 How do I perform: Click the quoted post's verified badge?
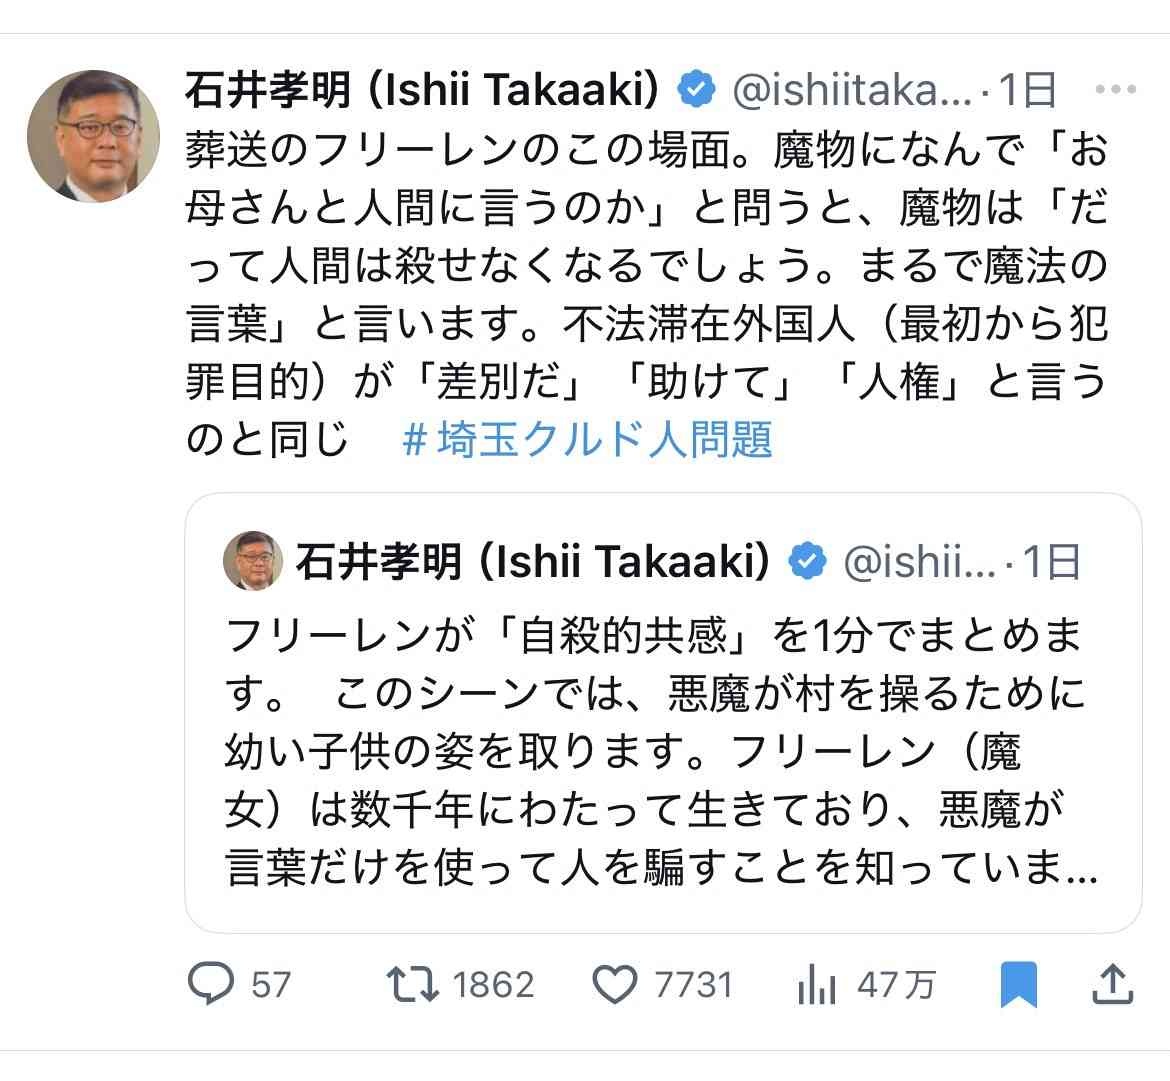(x=808, y=562)
